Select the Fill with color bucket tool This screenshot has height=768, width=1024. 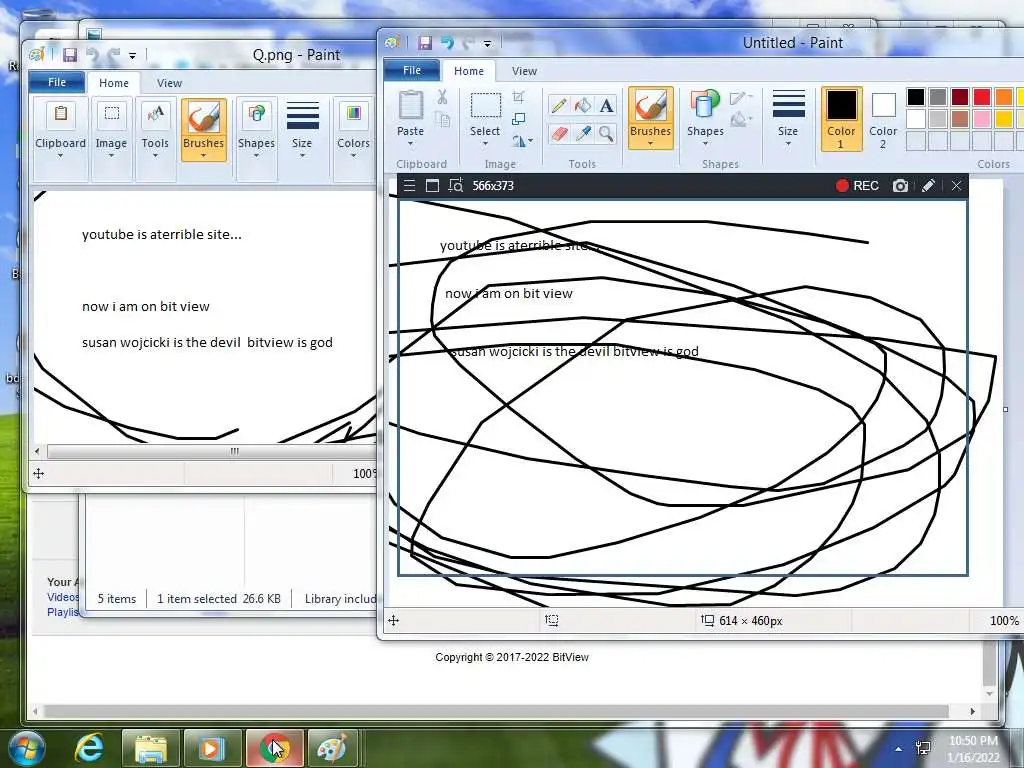pyautogui.click(x=583, y=105)
